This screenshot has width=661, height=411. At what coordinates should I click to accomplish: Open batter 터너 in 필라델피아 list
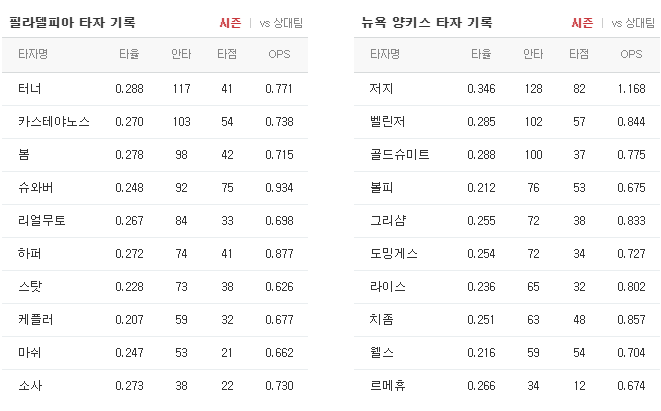click(x=30, y=89)
